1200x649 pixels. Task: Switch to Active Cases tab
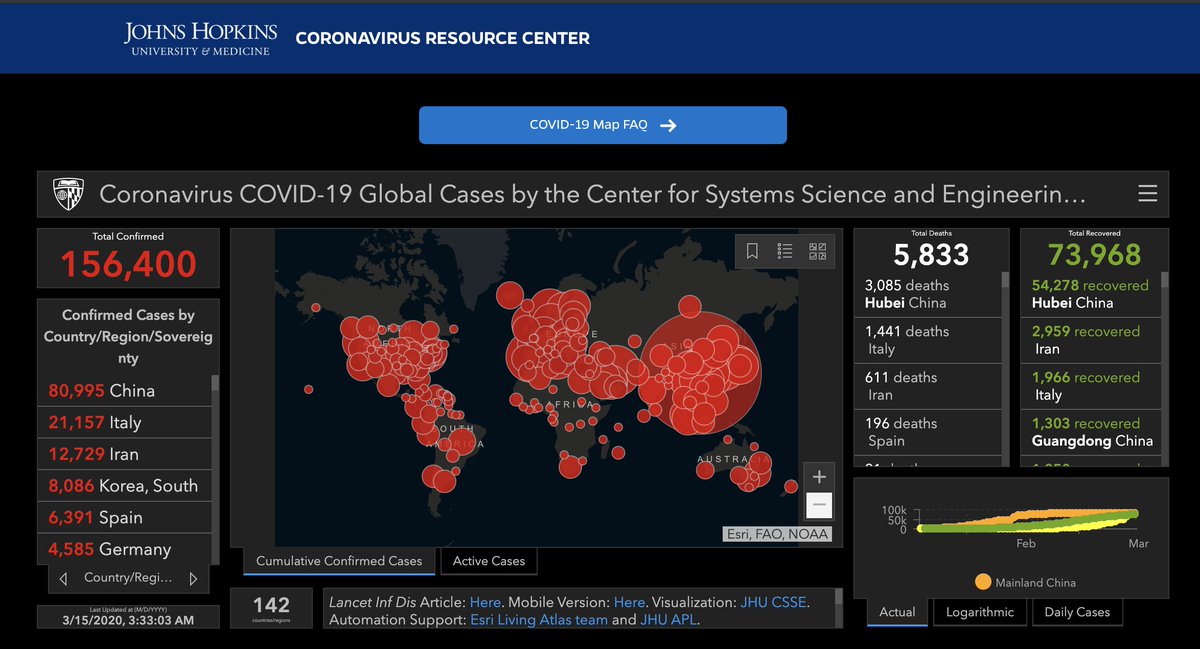pyautogui.click(x=489, y=561)
